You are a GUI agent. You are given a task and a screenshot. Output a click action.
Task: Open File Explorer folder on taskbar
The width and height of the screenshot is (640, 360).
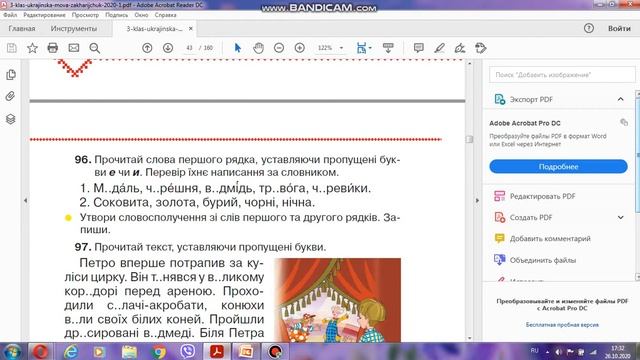coord(129,351)
